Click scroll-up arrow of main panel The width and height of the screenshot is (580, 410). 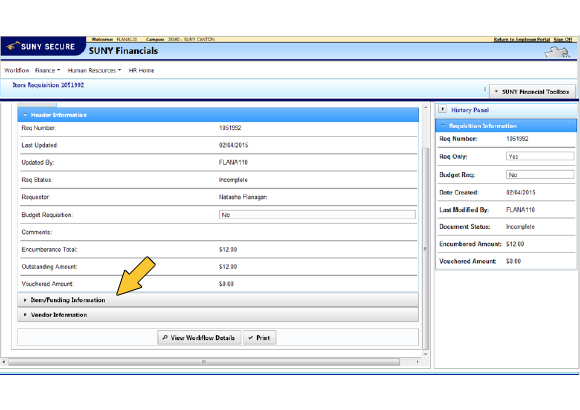[425, 107]
